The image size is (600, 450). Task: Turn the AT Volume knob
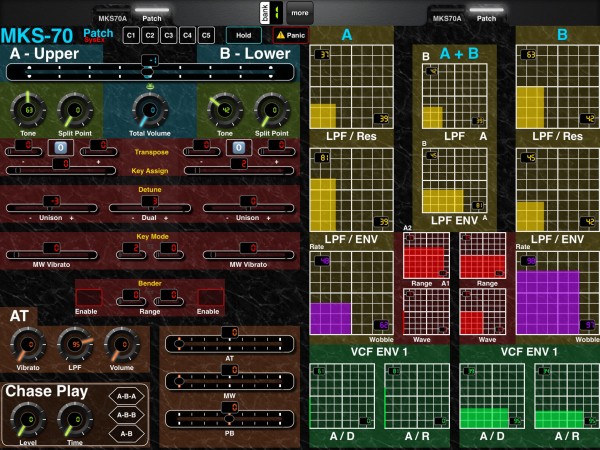click(122, 345)
